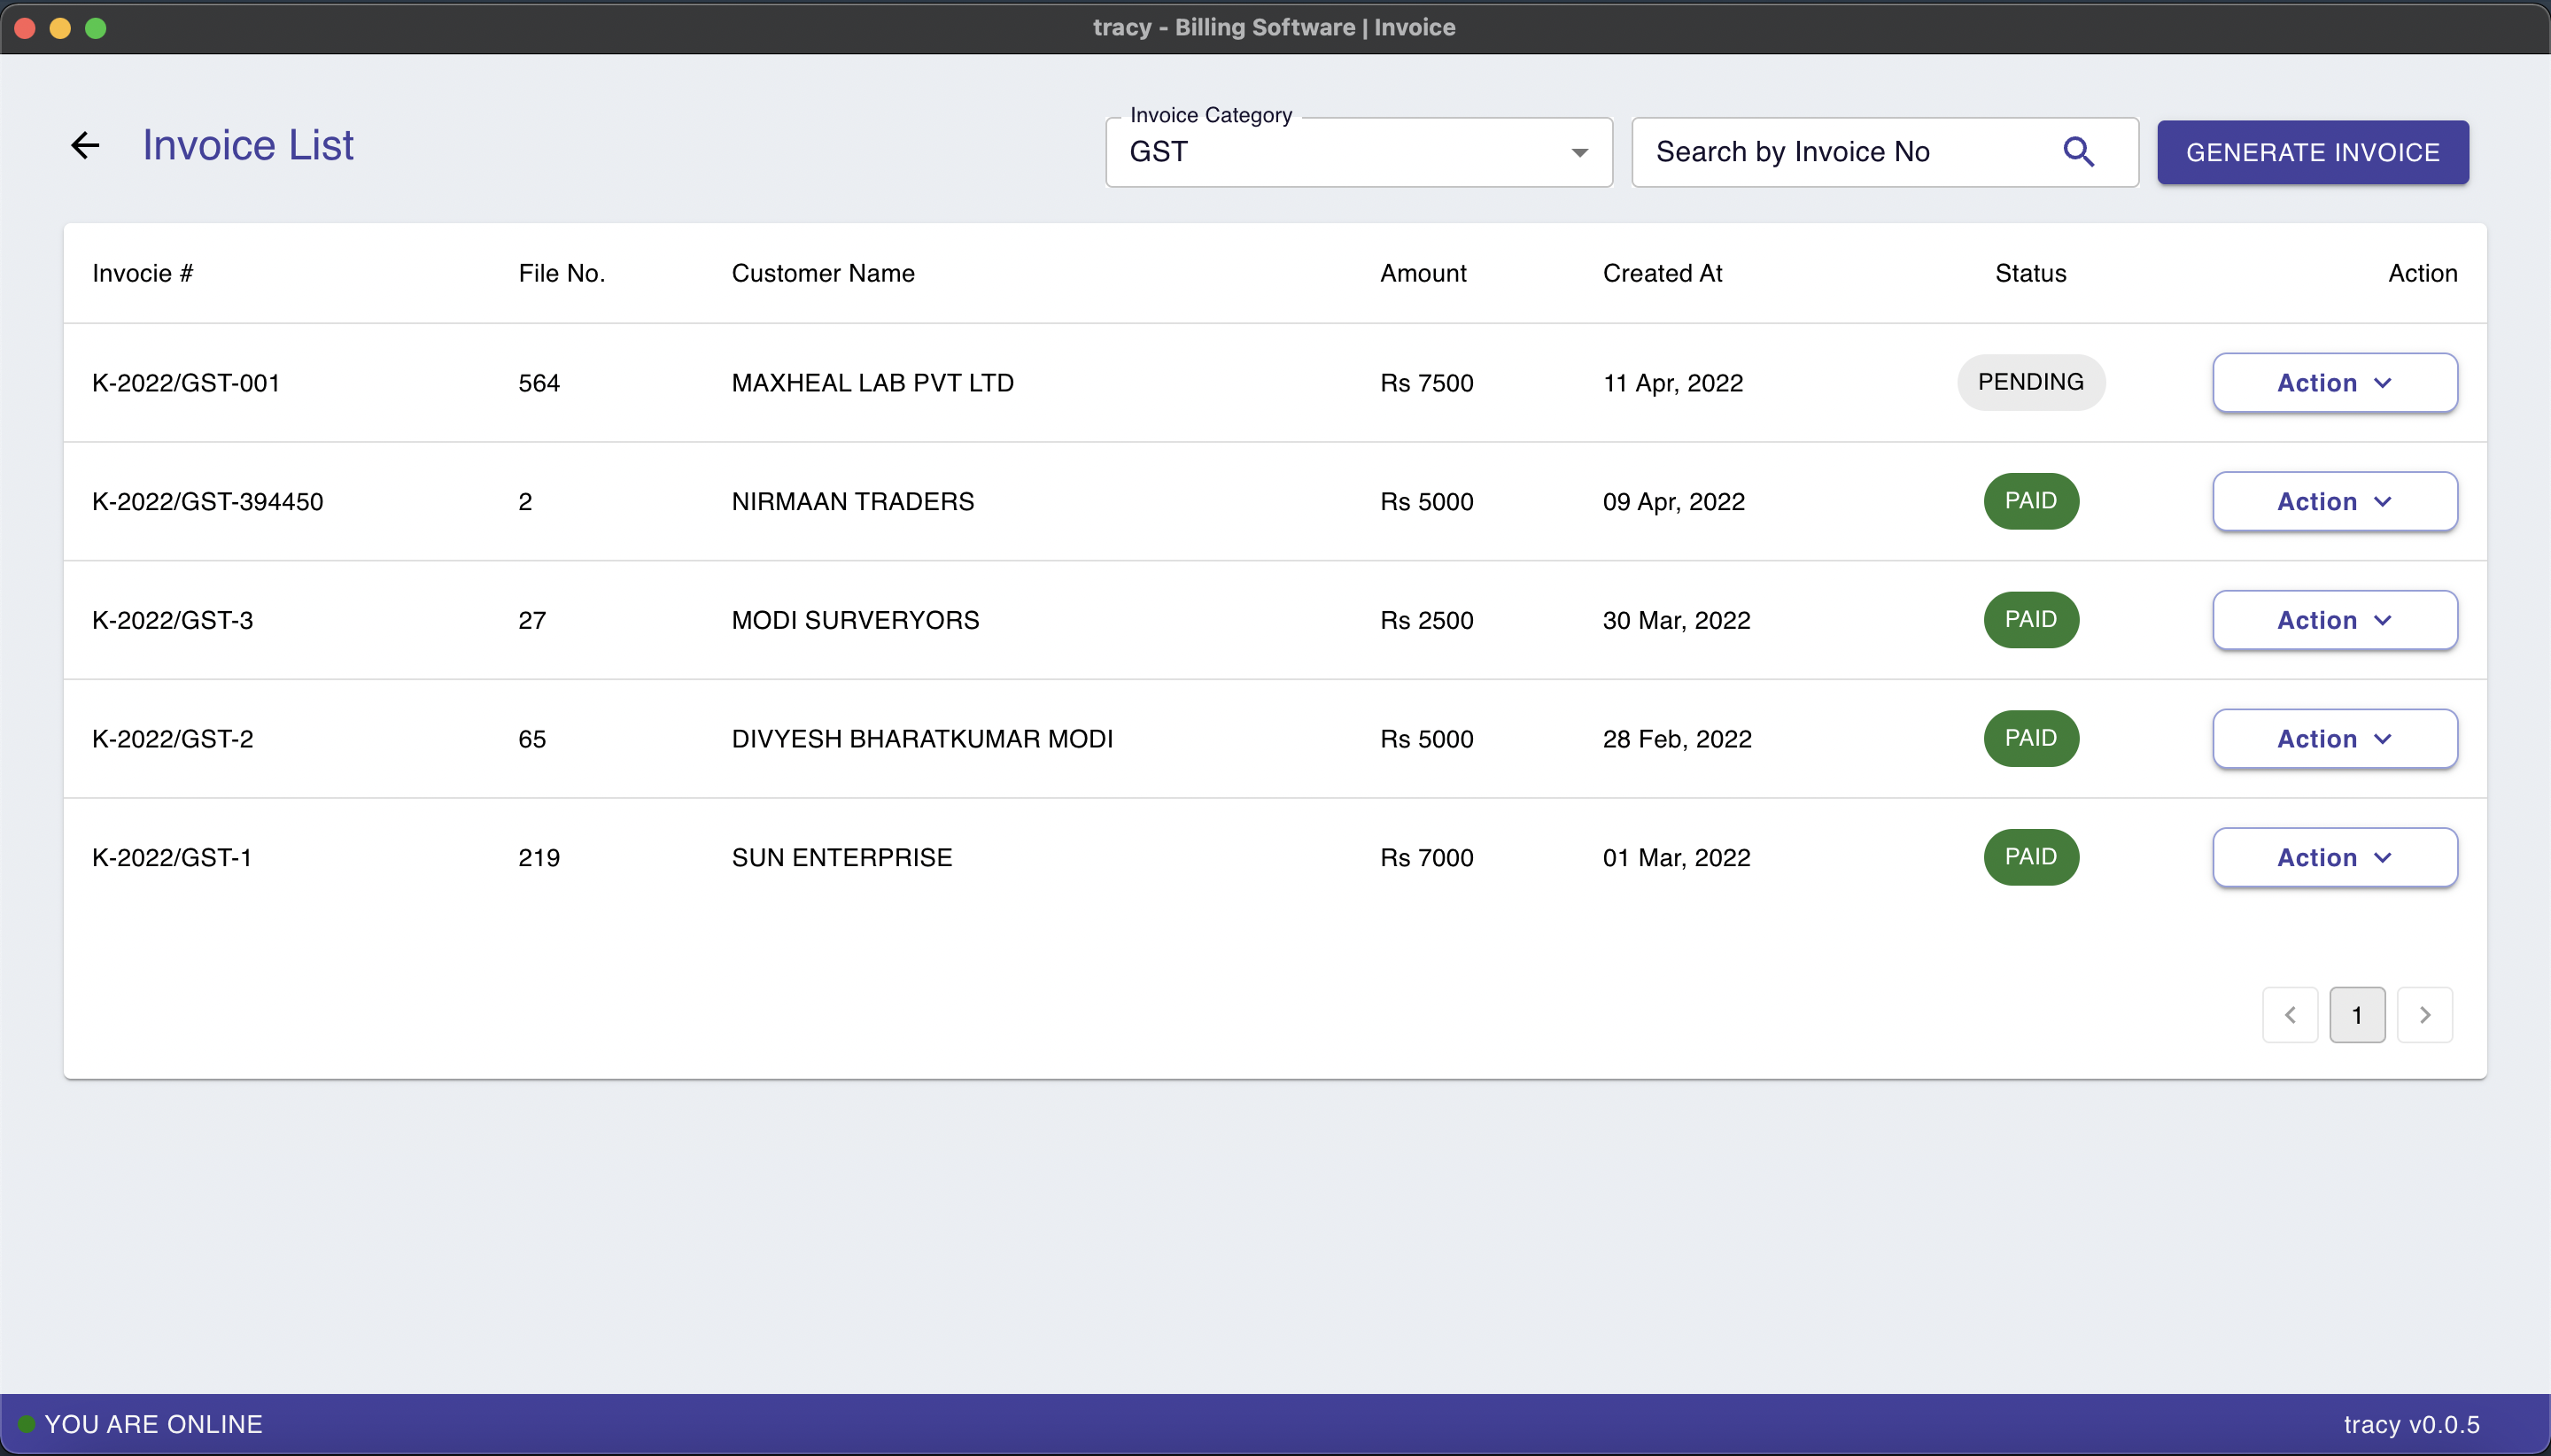Click the GENERATE INVOICE button

pos(2312,152)
